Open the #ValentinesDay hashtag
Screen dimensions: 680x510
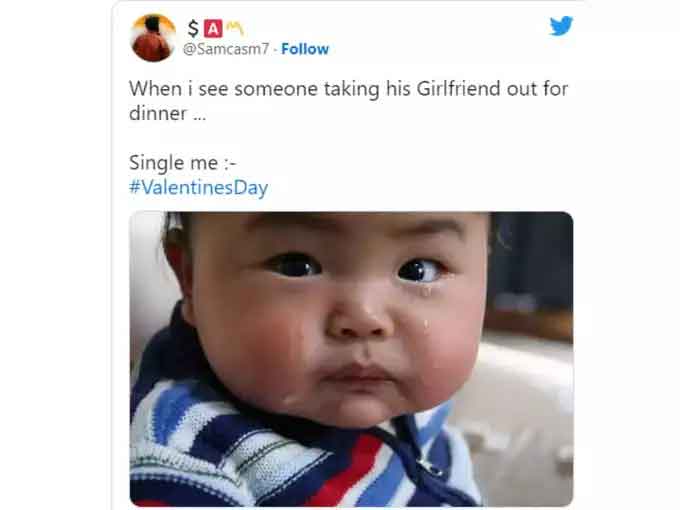[x=199, y=187]
